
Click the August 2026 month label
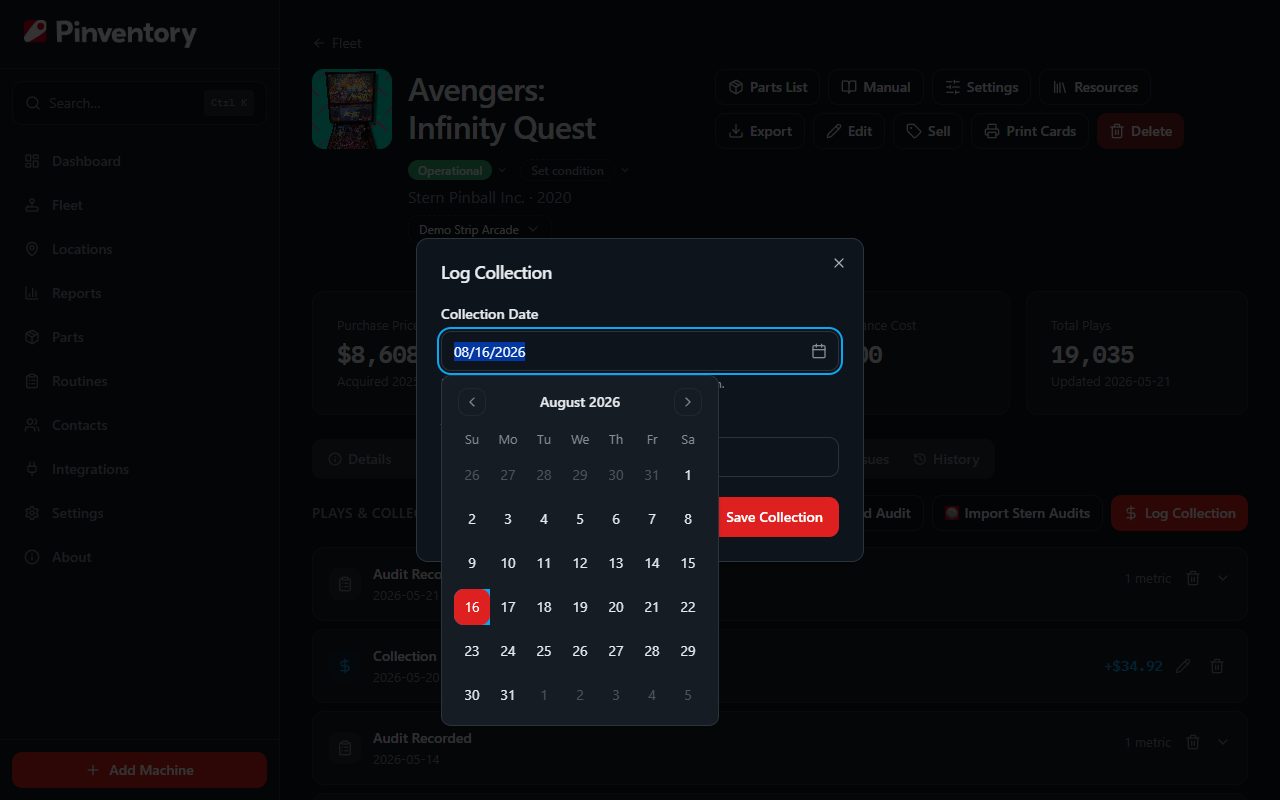point(580,402)
